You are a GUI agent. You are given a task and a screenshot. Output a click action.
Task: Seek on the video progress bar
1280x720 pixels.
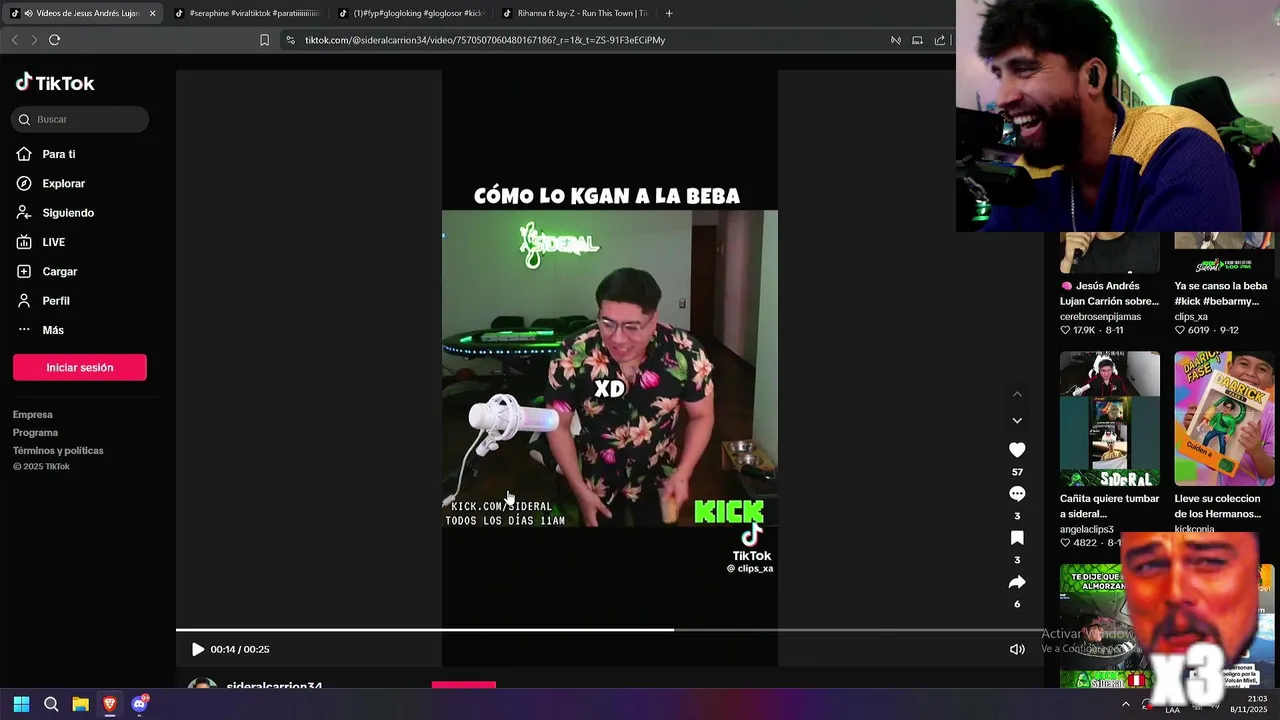(x=609, y=630)
